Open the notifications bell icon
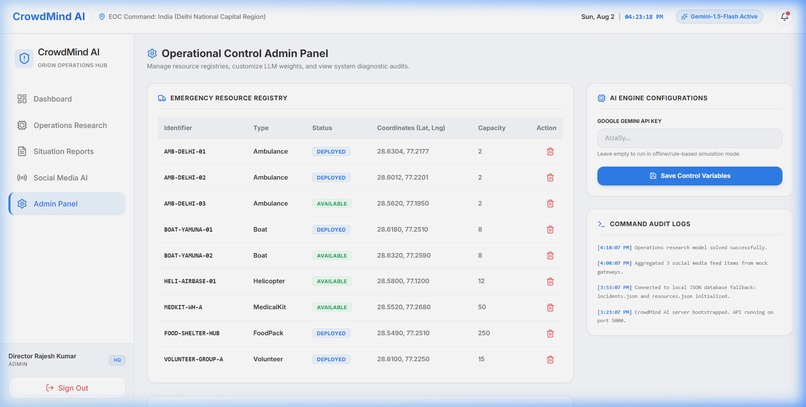806x407 pixels. [784, 16]
